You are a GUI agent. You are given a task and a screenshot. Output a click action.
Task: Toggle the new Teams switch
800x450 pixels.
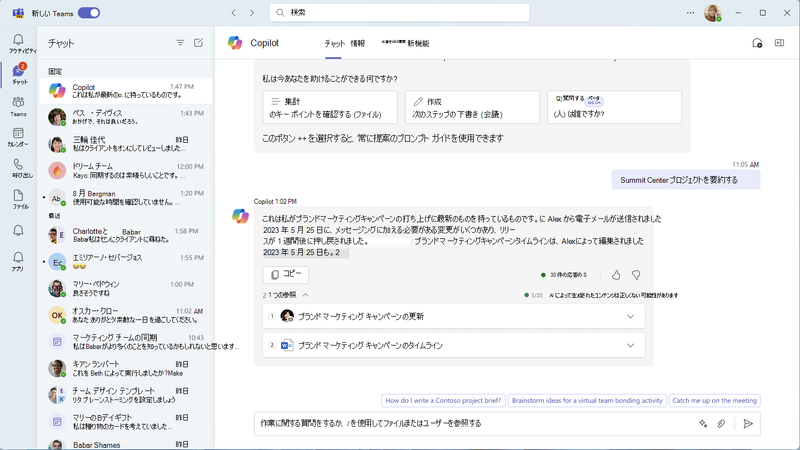click(x=89, y=13)
